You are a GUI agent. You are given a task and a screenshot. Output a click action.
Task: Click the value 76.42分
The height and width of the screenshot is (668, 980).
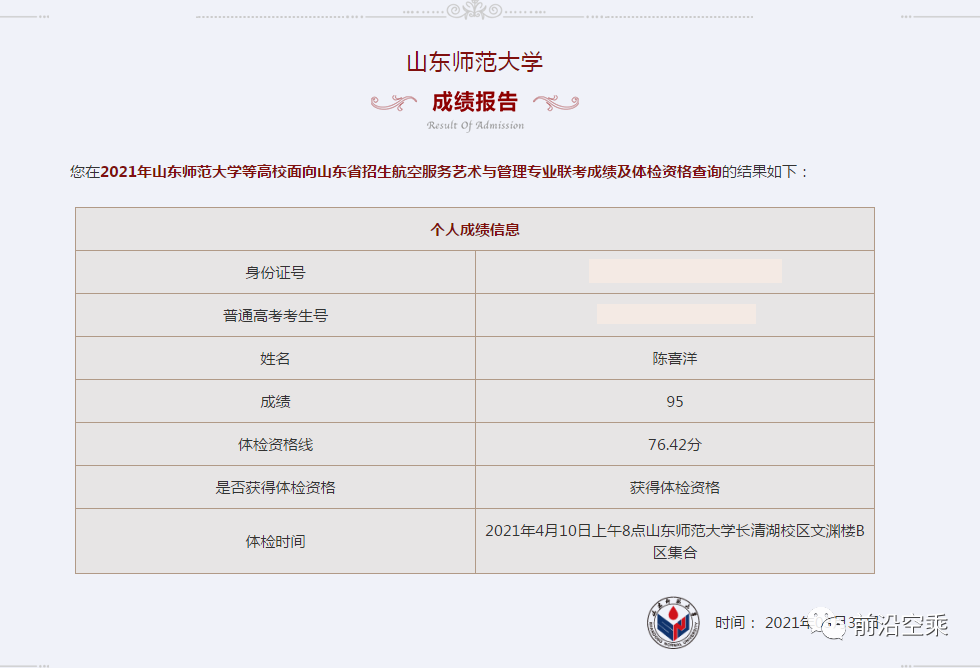[x=675, y=444]
